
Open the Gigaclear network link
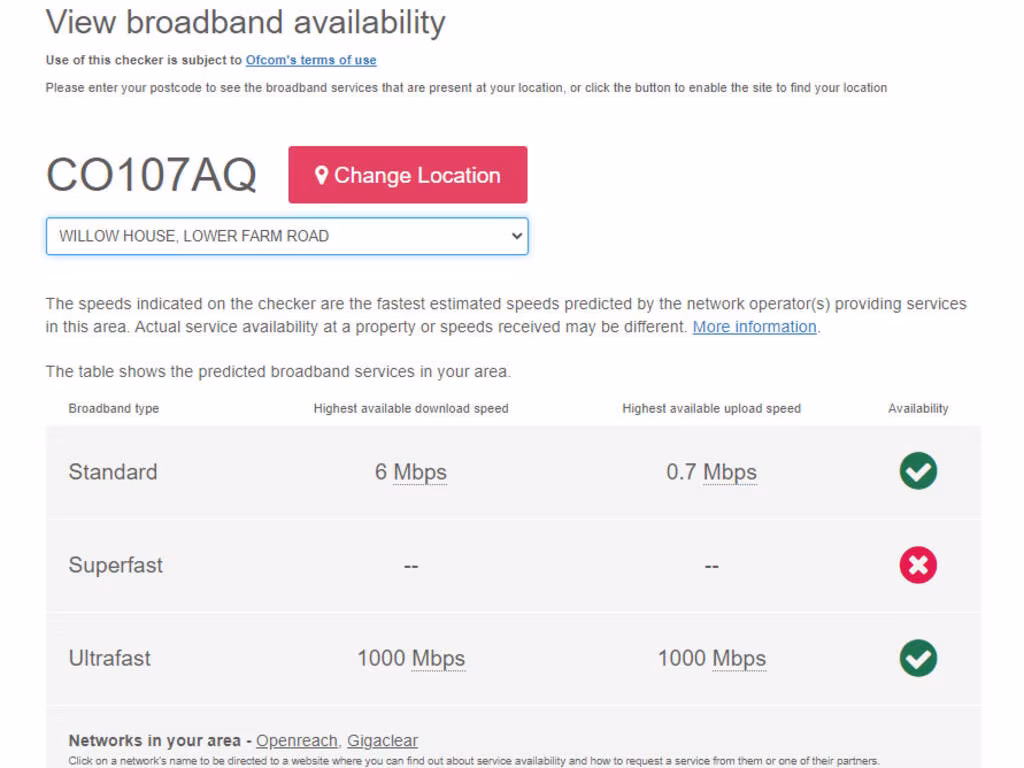point(382,741)
